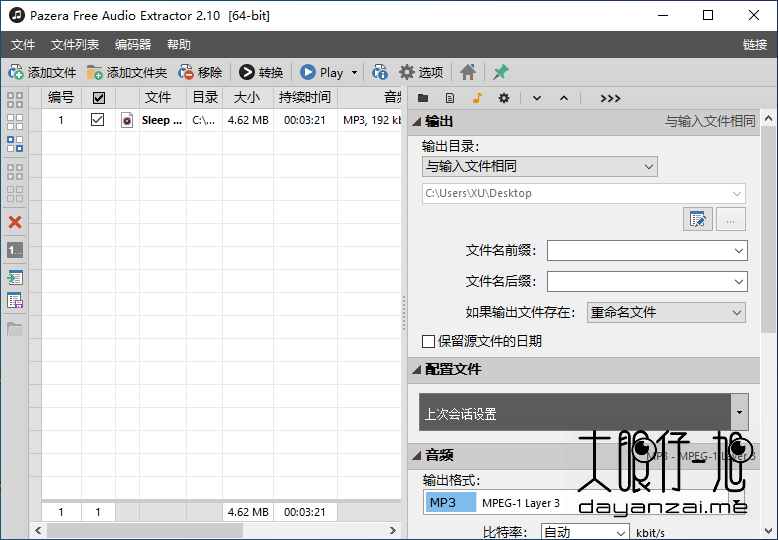Click the check-all grid icon at sidebar top
778x540 pixels.
pos(15,100)
